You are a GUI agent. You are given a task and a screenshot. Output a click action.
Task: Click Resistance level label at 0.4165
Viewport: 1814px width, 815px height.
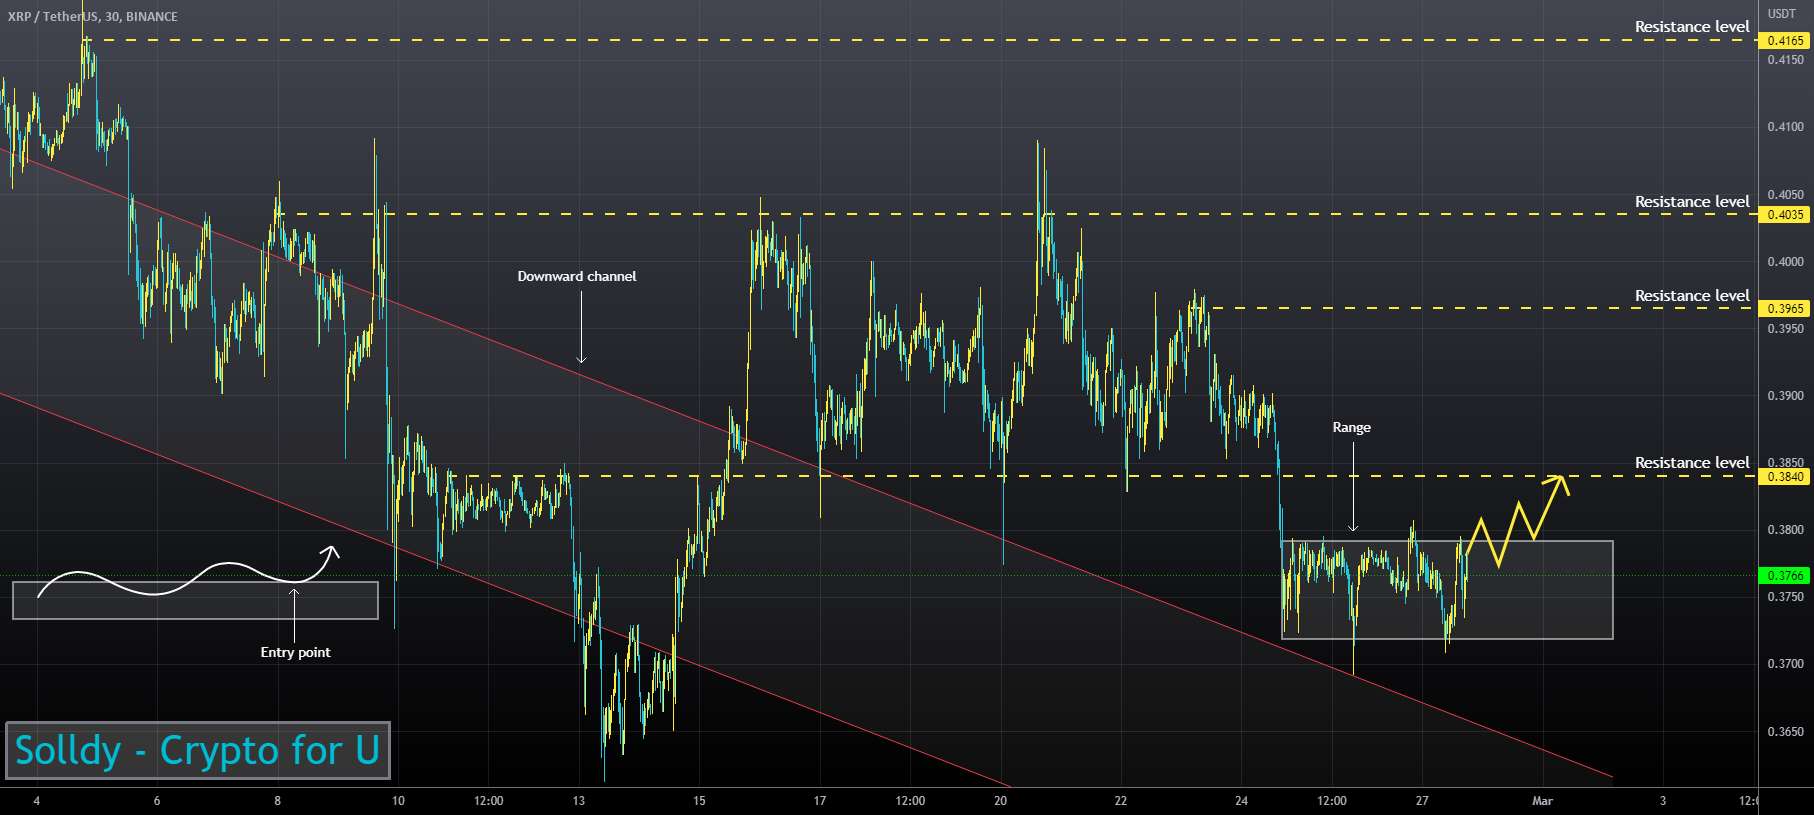[x=1692, y=27]
